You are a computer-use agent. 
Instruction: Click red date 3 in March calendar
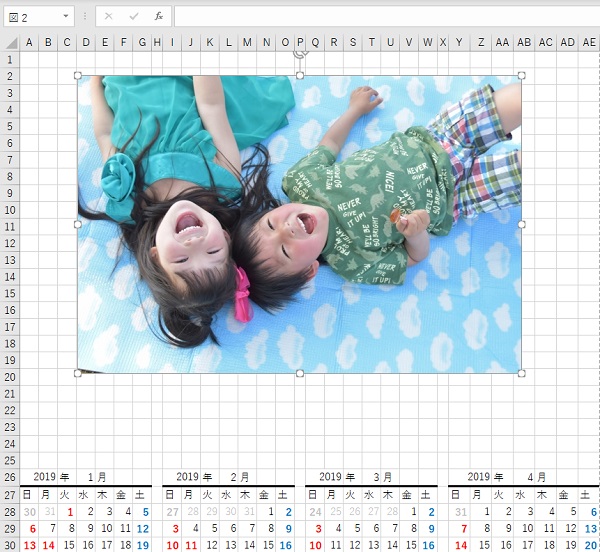point(318,529)
